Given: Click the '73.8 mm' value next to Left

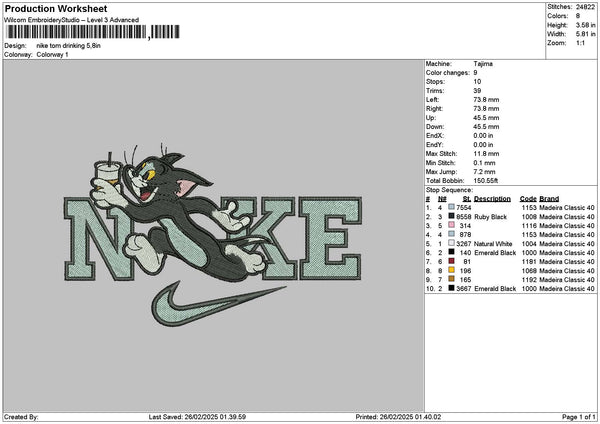Looking at the screenshot, I should [x=486, y=99].
